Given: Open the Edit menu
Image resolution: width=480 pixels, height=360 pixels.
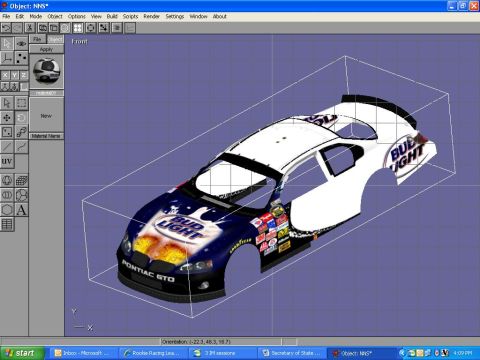Looking at the screenshot, I should [20, 16].
